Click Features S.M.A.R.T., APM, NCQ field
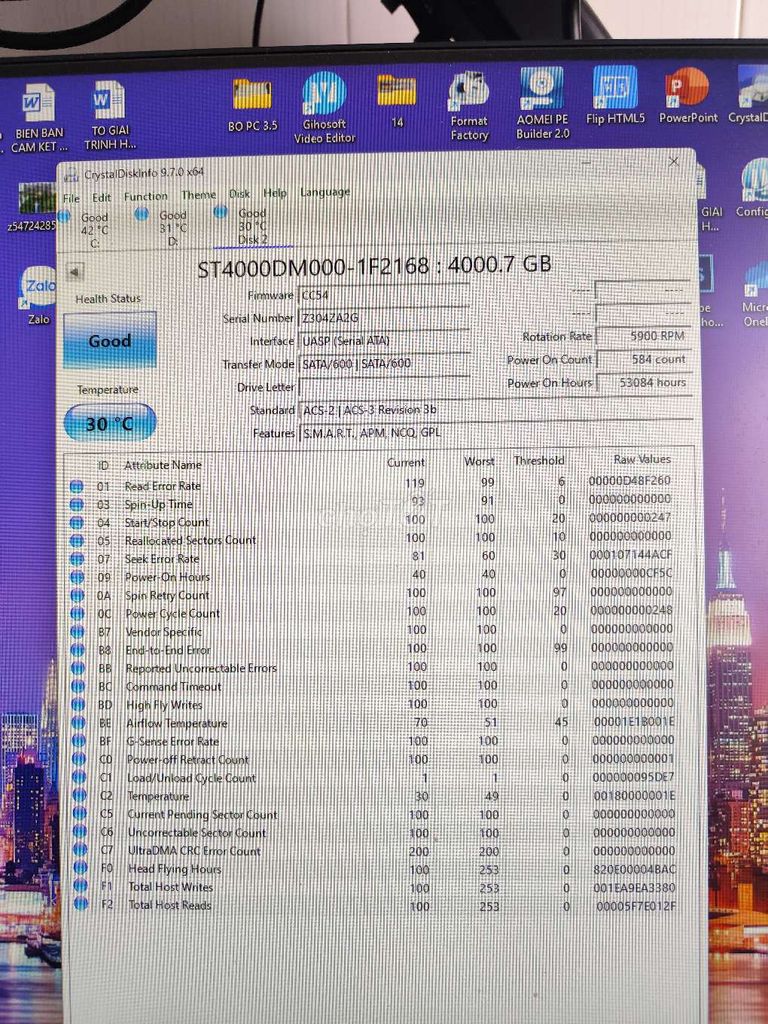This screenshot has height=1024, width=768. [x=495, y=433]
